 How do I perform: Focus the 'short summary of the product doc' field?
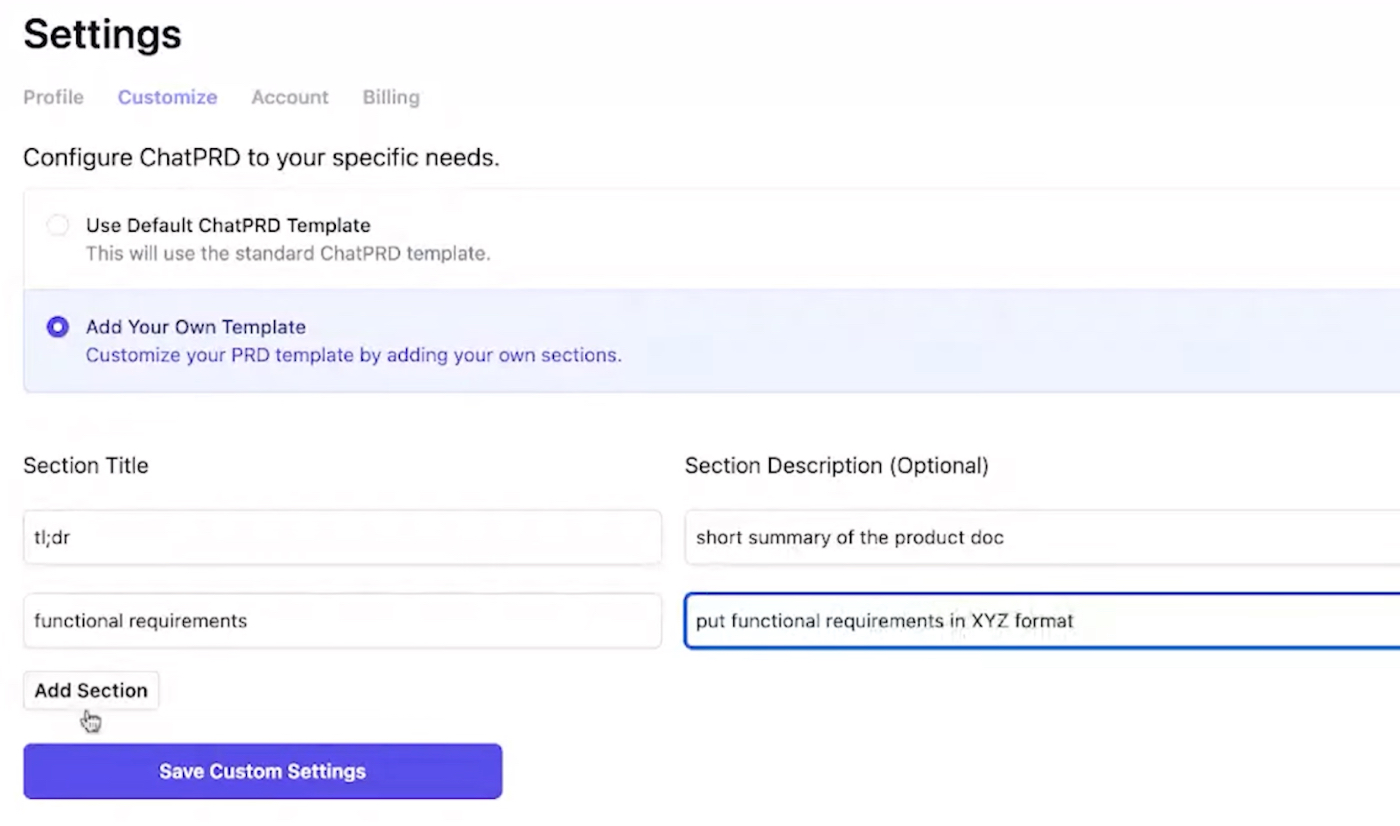1040,537
